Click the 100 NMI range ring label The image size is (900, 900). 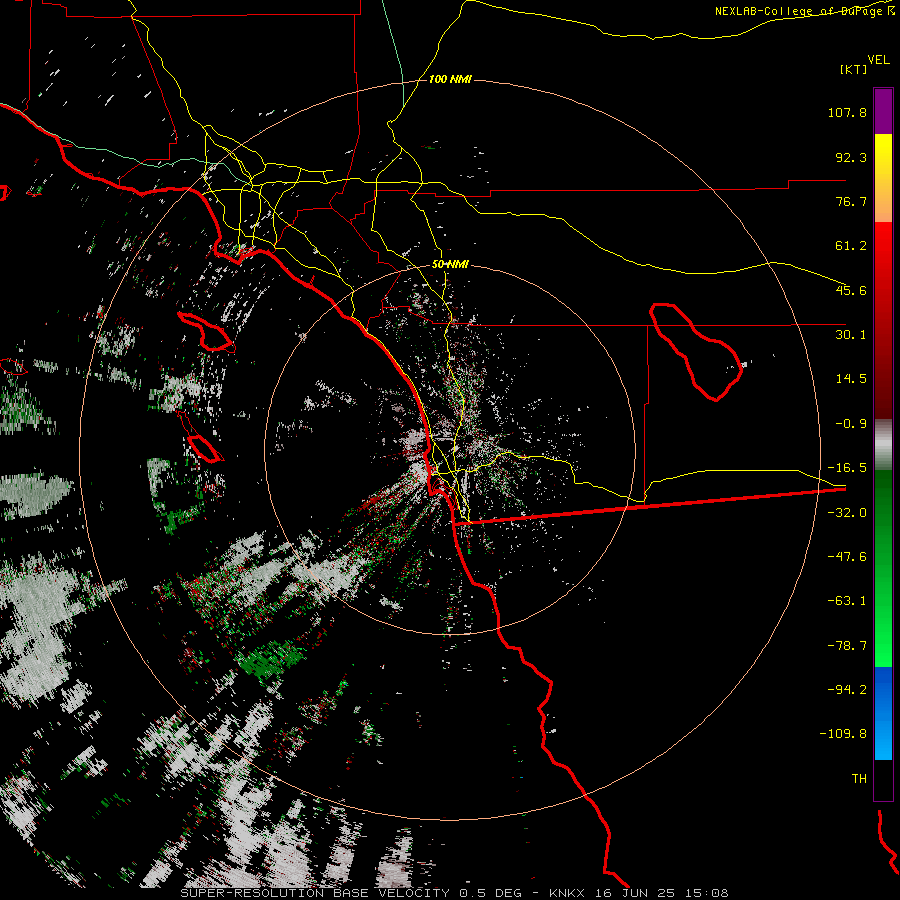point(450,79)
